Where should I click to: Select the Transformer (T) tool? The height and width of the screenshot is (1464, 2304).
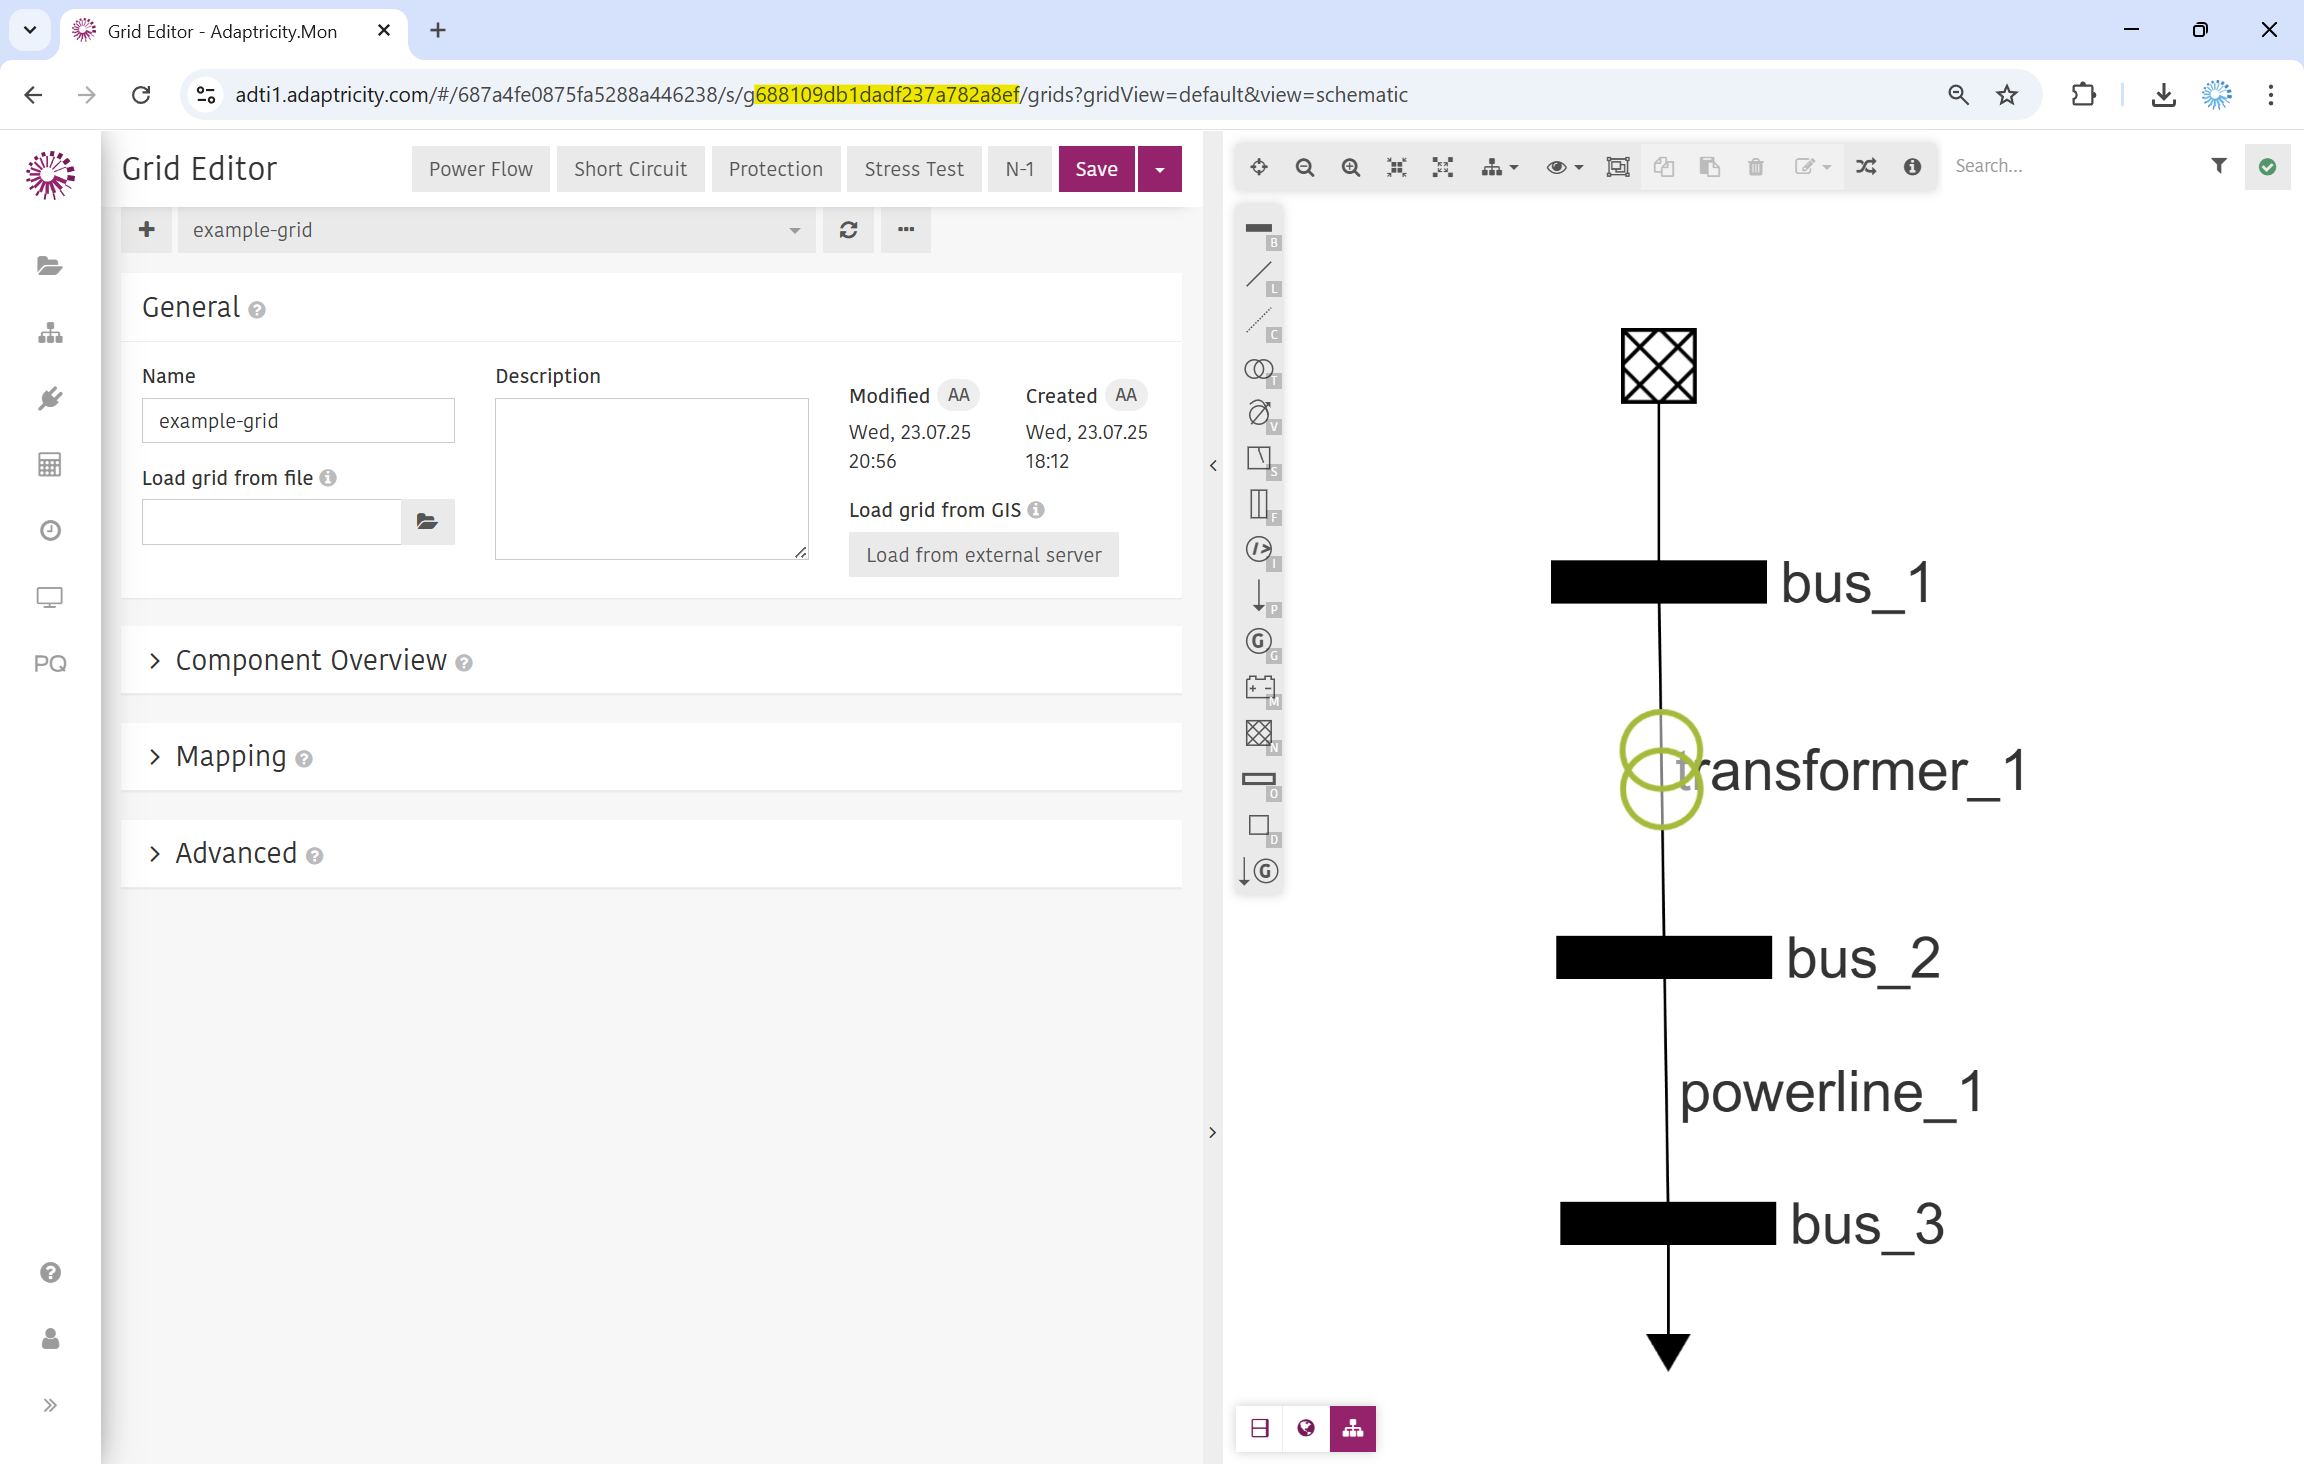1260,369
